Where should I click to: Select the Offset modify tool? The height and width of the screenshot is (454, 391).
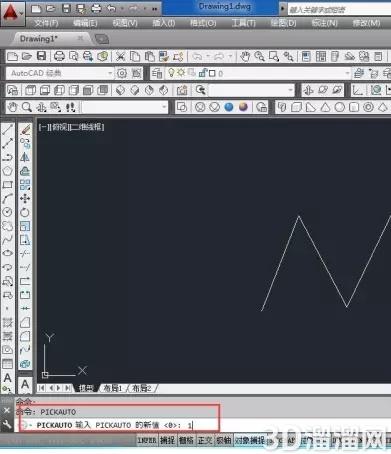pyautogui.click(x=25, y=171)
